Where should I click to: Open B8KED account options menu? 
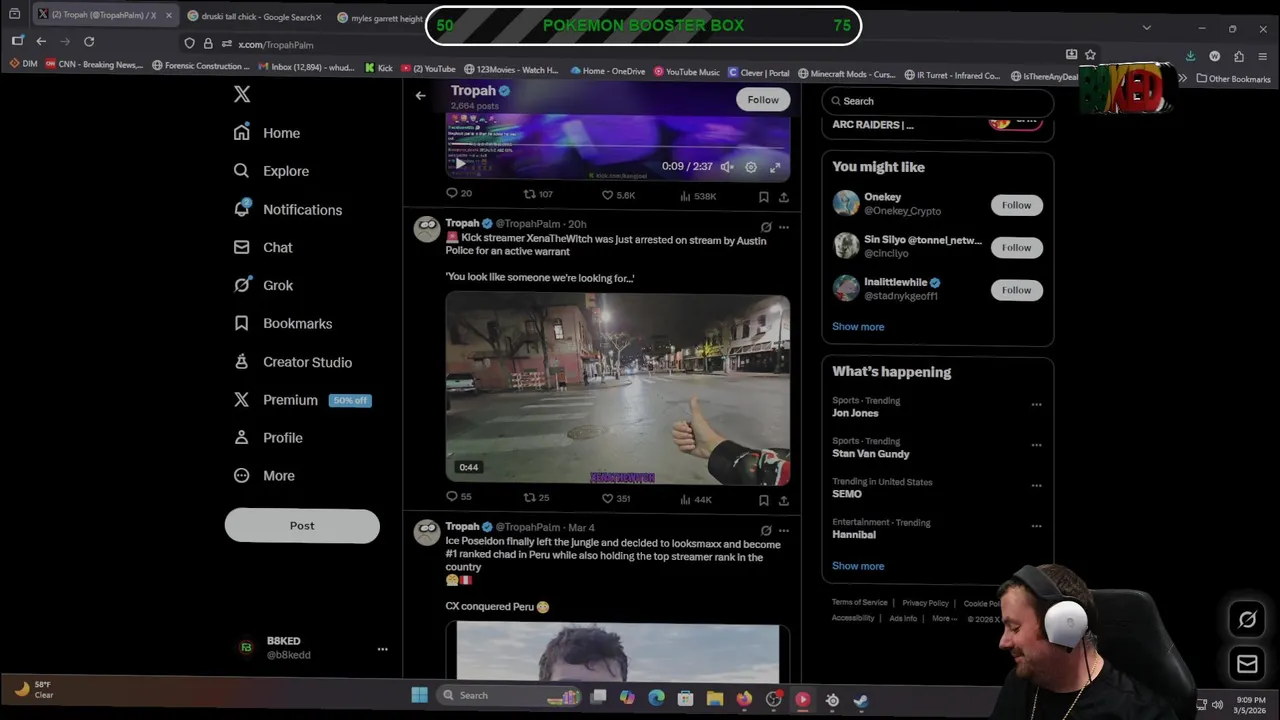point(382,649)
